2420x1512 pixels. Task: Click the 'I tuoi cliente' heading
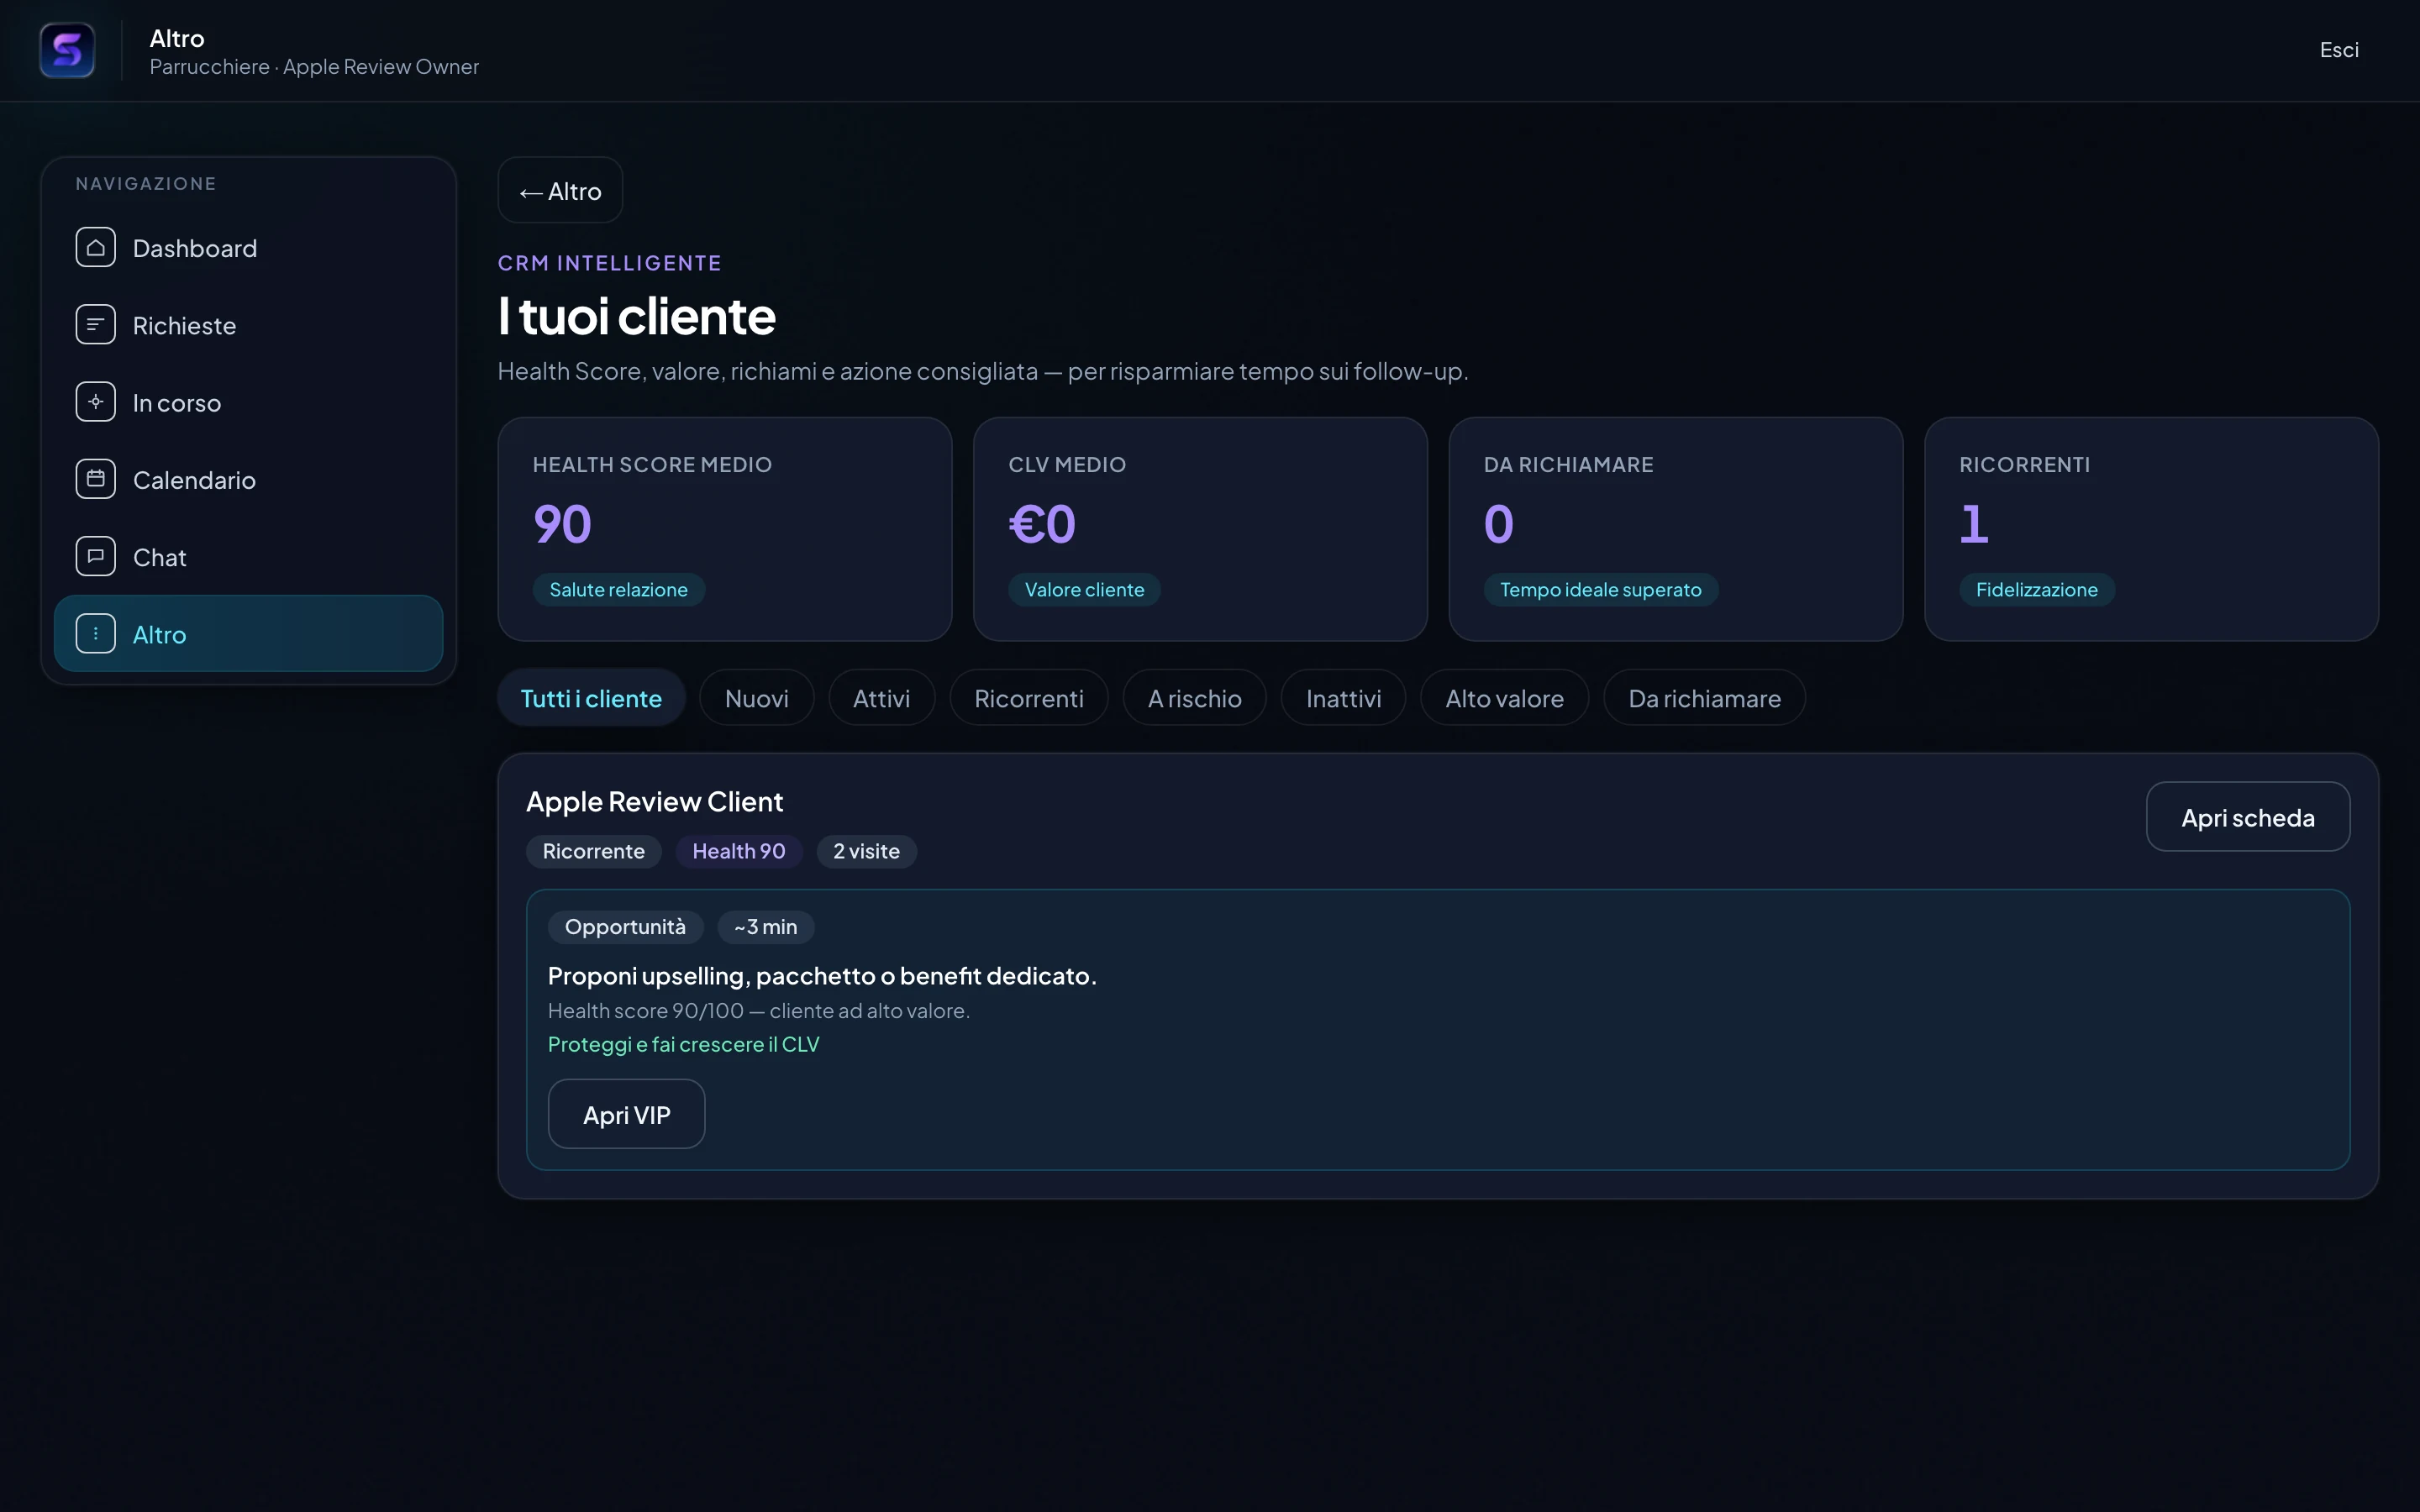coord(636,316)
